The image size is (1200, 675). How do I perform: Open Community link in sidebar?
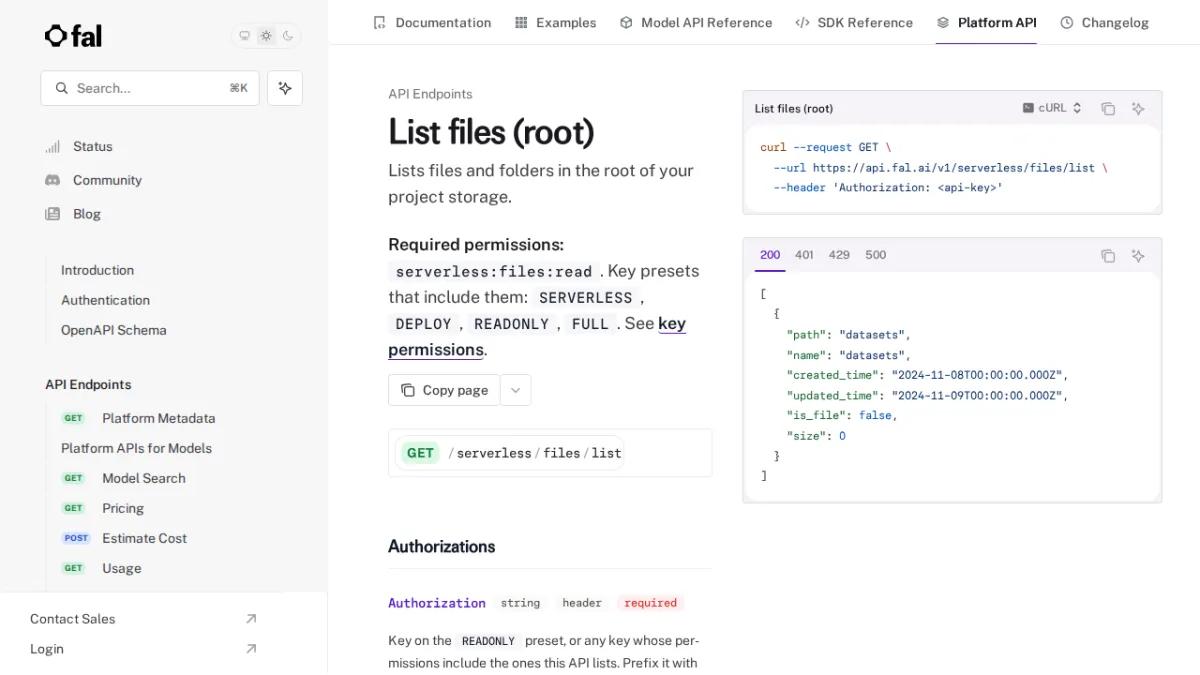click(x=107, y=180)
